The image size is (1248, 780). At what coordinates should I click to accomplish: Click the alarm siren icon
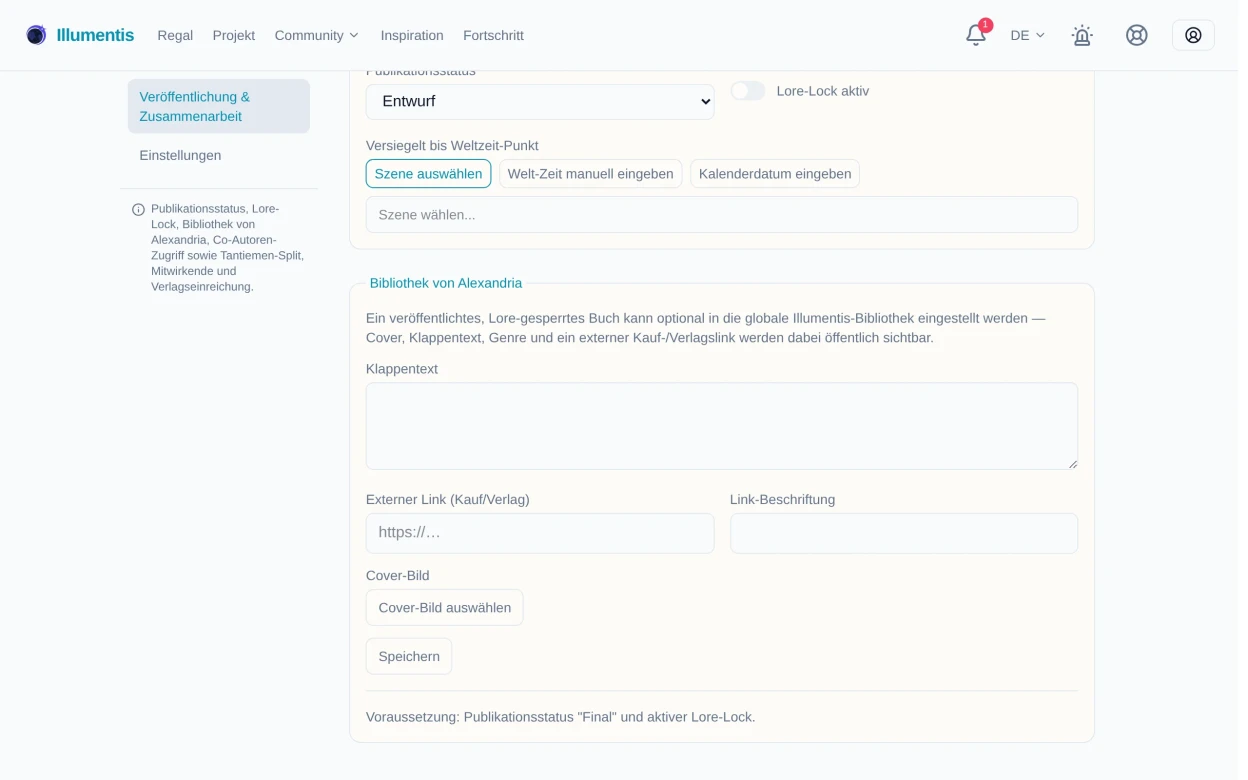pyautogui.click(x=1082, y=35)
